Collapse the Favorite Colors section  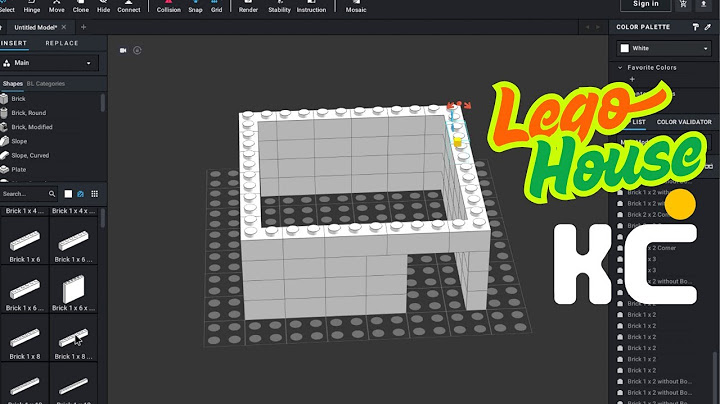pos(620,67)
